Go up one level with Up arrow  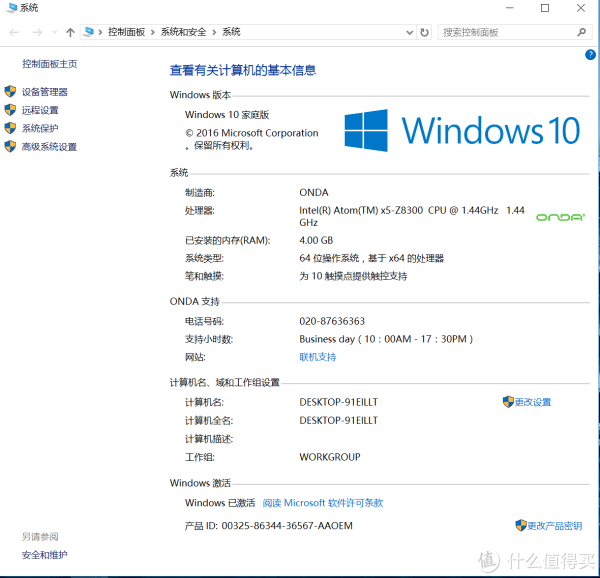70,32
